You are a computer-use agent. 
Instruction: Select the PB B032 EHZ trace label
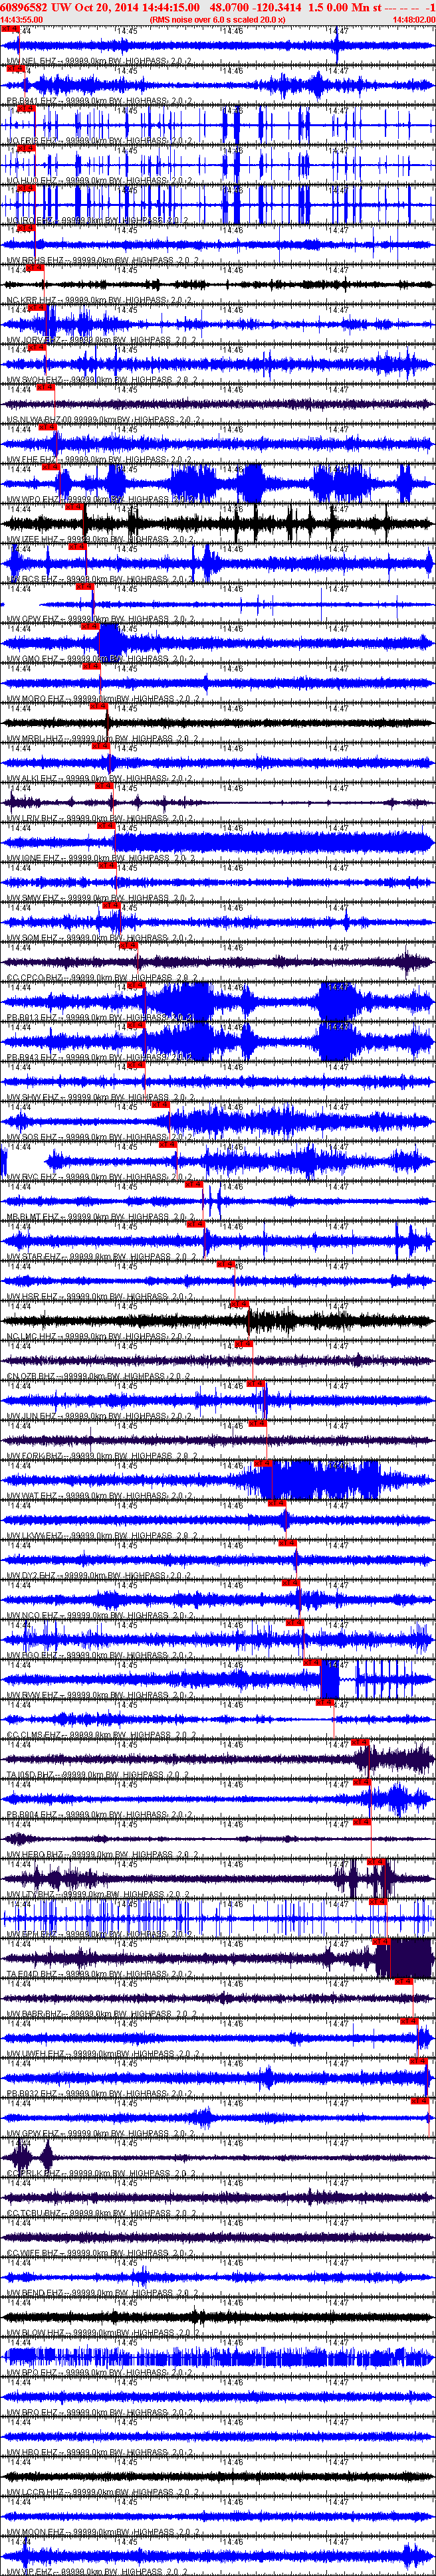coord(99,2094)
